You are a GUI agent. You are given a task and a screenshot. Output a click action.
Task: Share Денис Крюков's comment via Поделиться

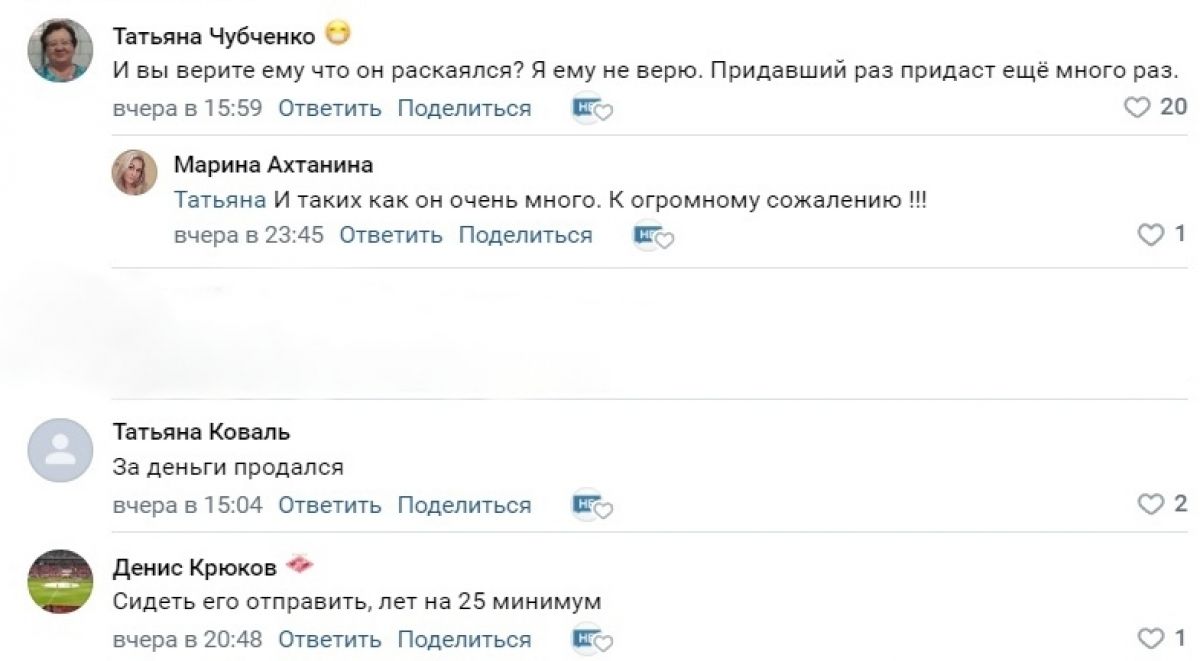click(464, 639)
